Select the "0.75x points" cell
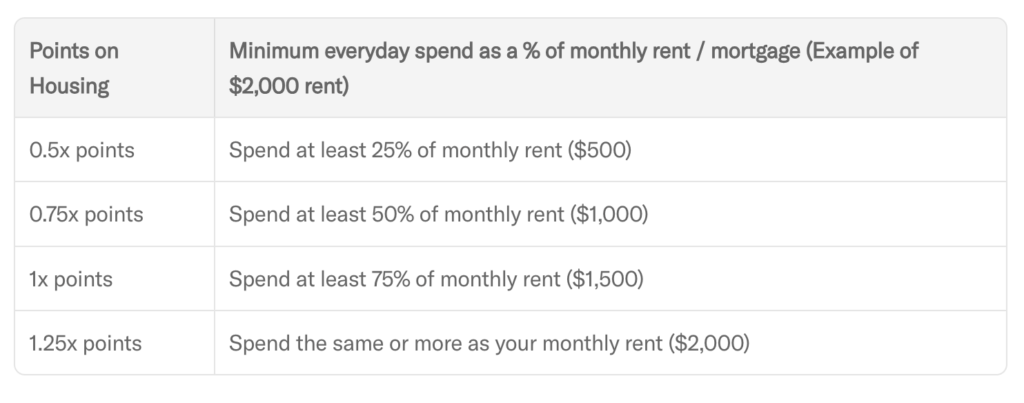The height and width of the screenshot is (403, 1024). tap(86, 214)
